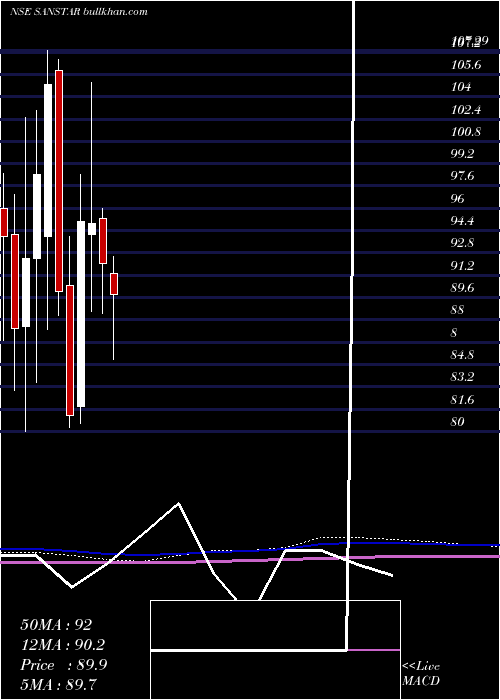Click the '5MA : 89.7' readout
The image size is (500, 700).
click(59, 684)
